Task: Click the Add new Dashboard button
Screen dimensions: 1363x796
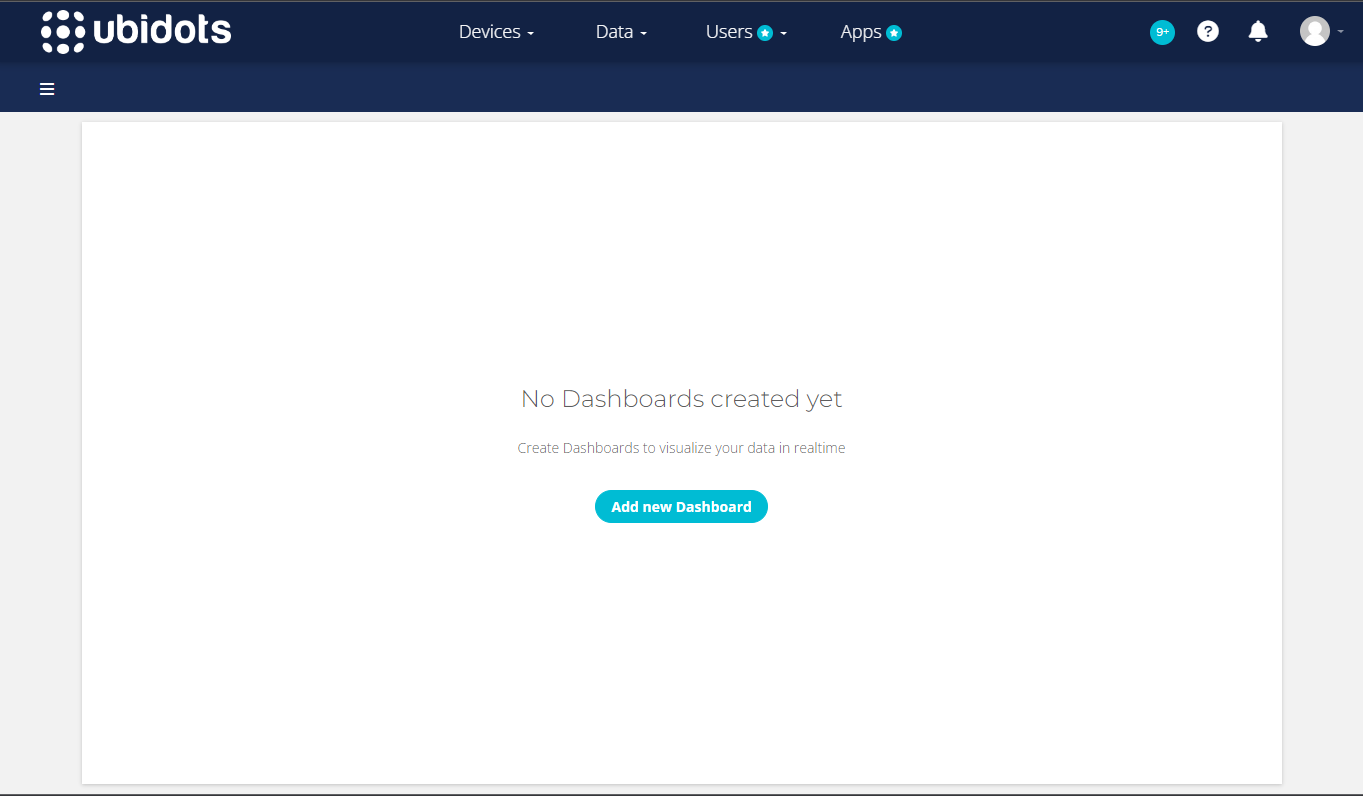Action: tap(681, 506)
